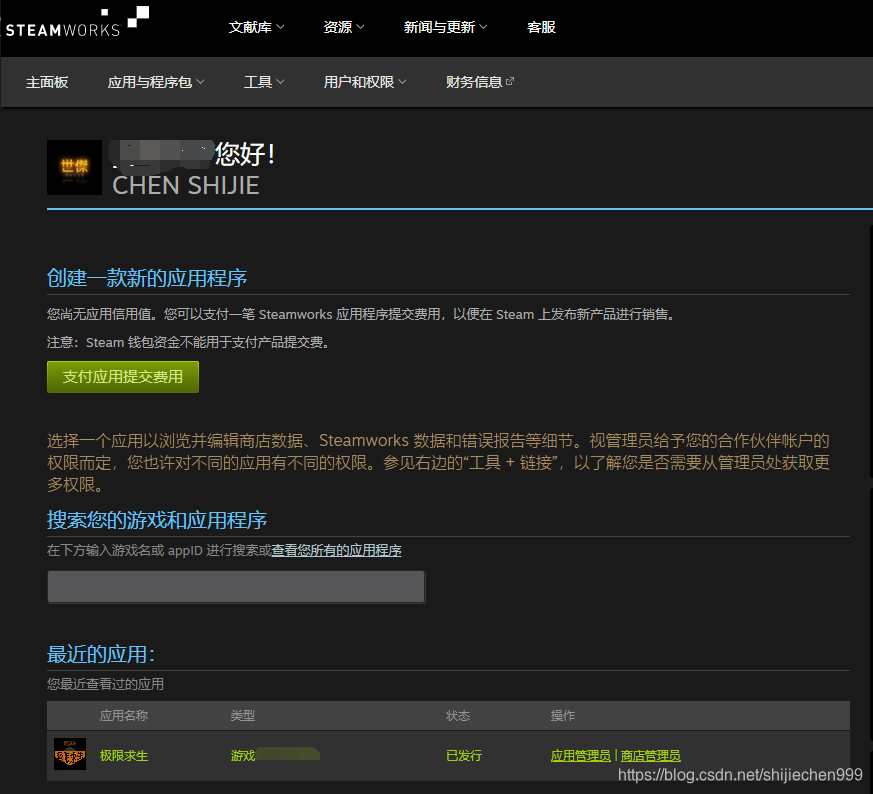Open the 主面板 dashboard tab

click(x=47, y=82)
